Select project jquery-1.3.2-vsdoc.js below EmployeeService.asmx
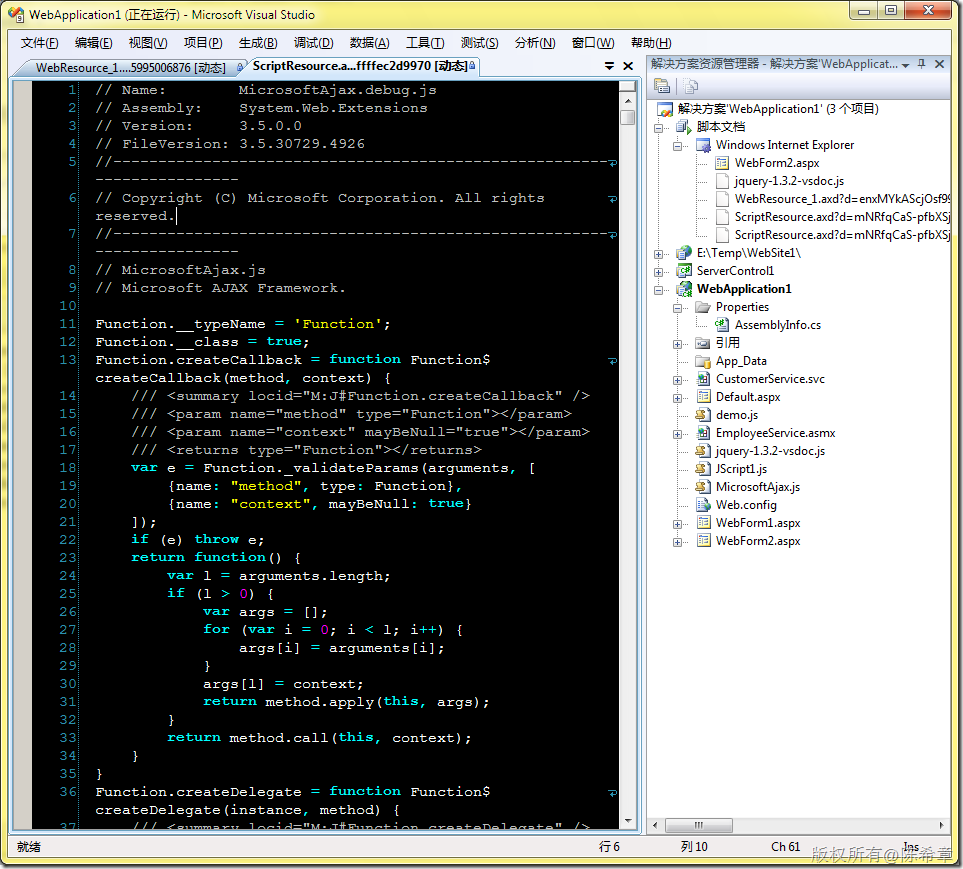Viewport: 963px width, 869px height. (x=770, y=451)
